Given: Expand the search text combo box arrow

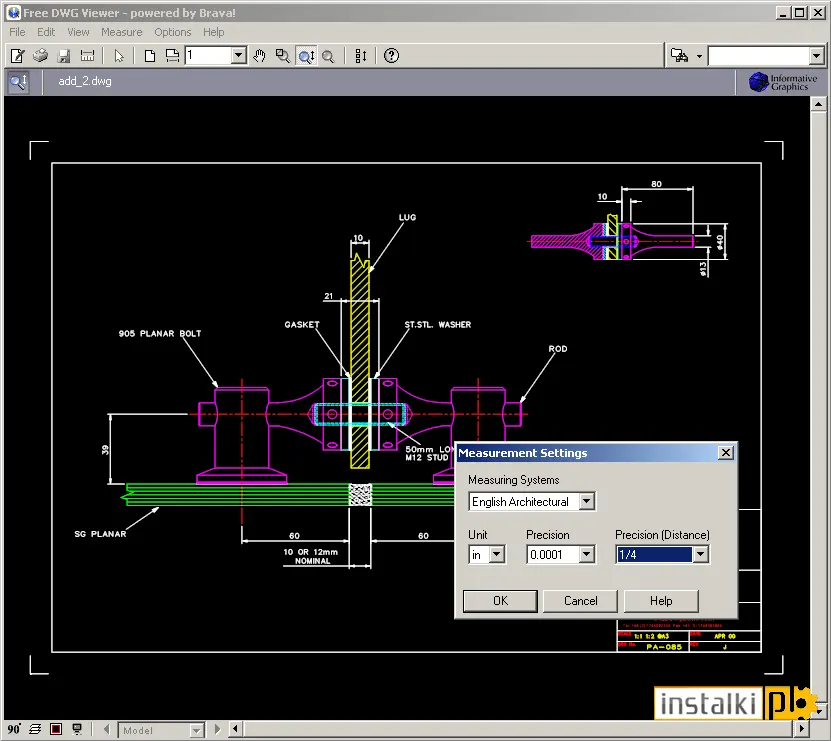Looking at the screenshot, I should tap(816, 56).
